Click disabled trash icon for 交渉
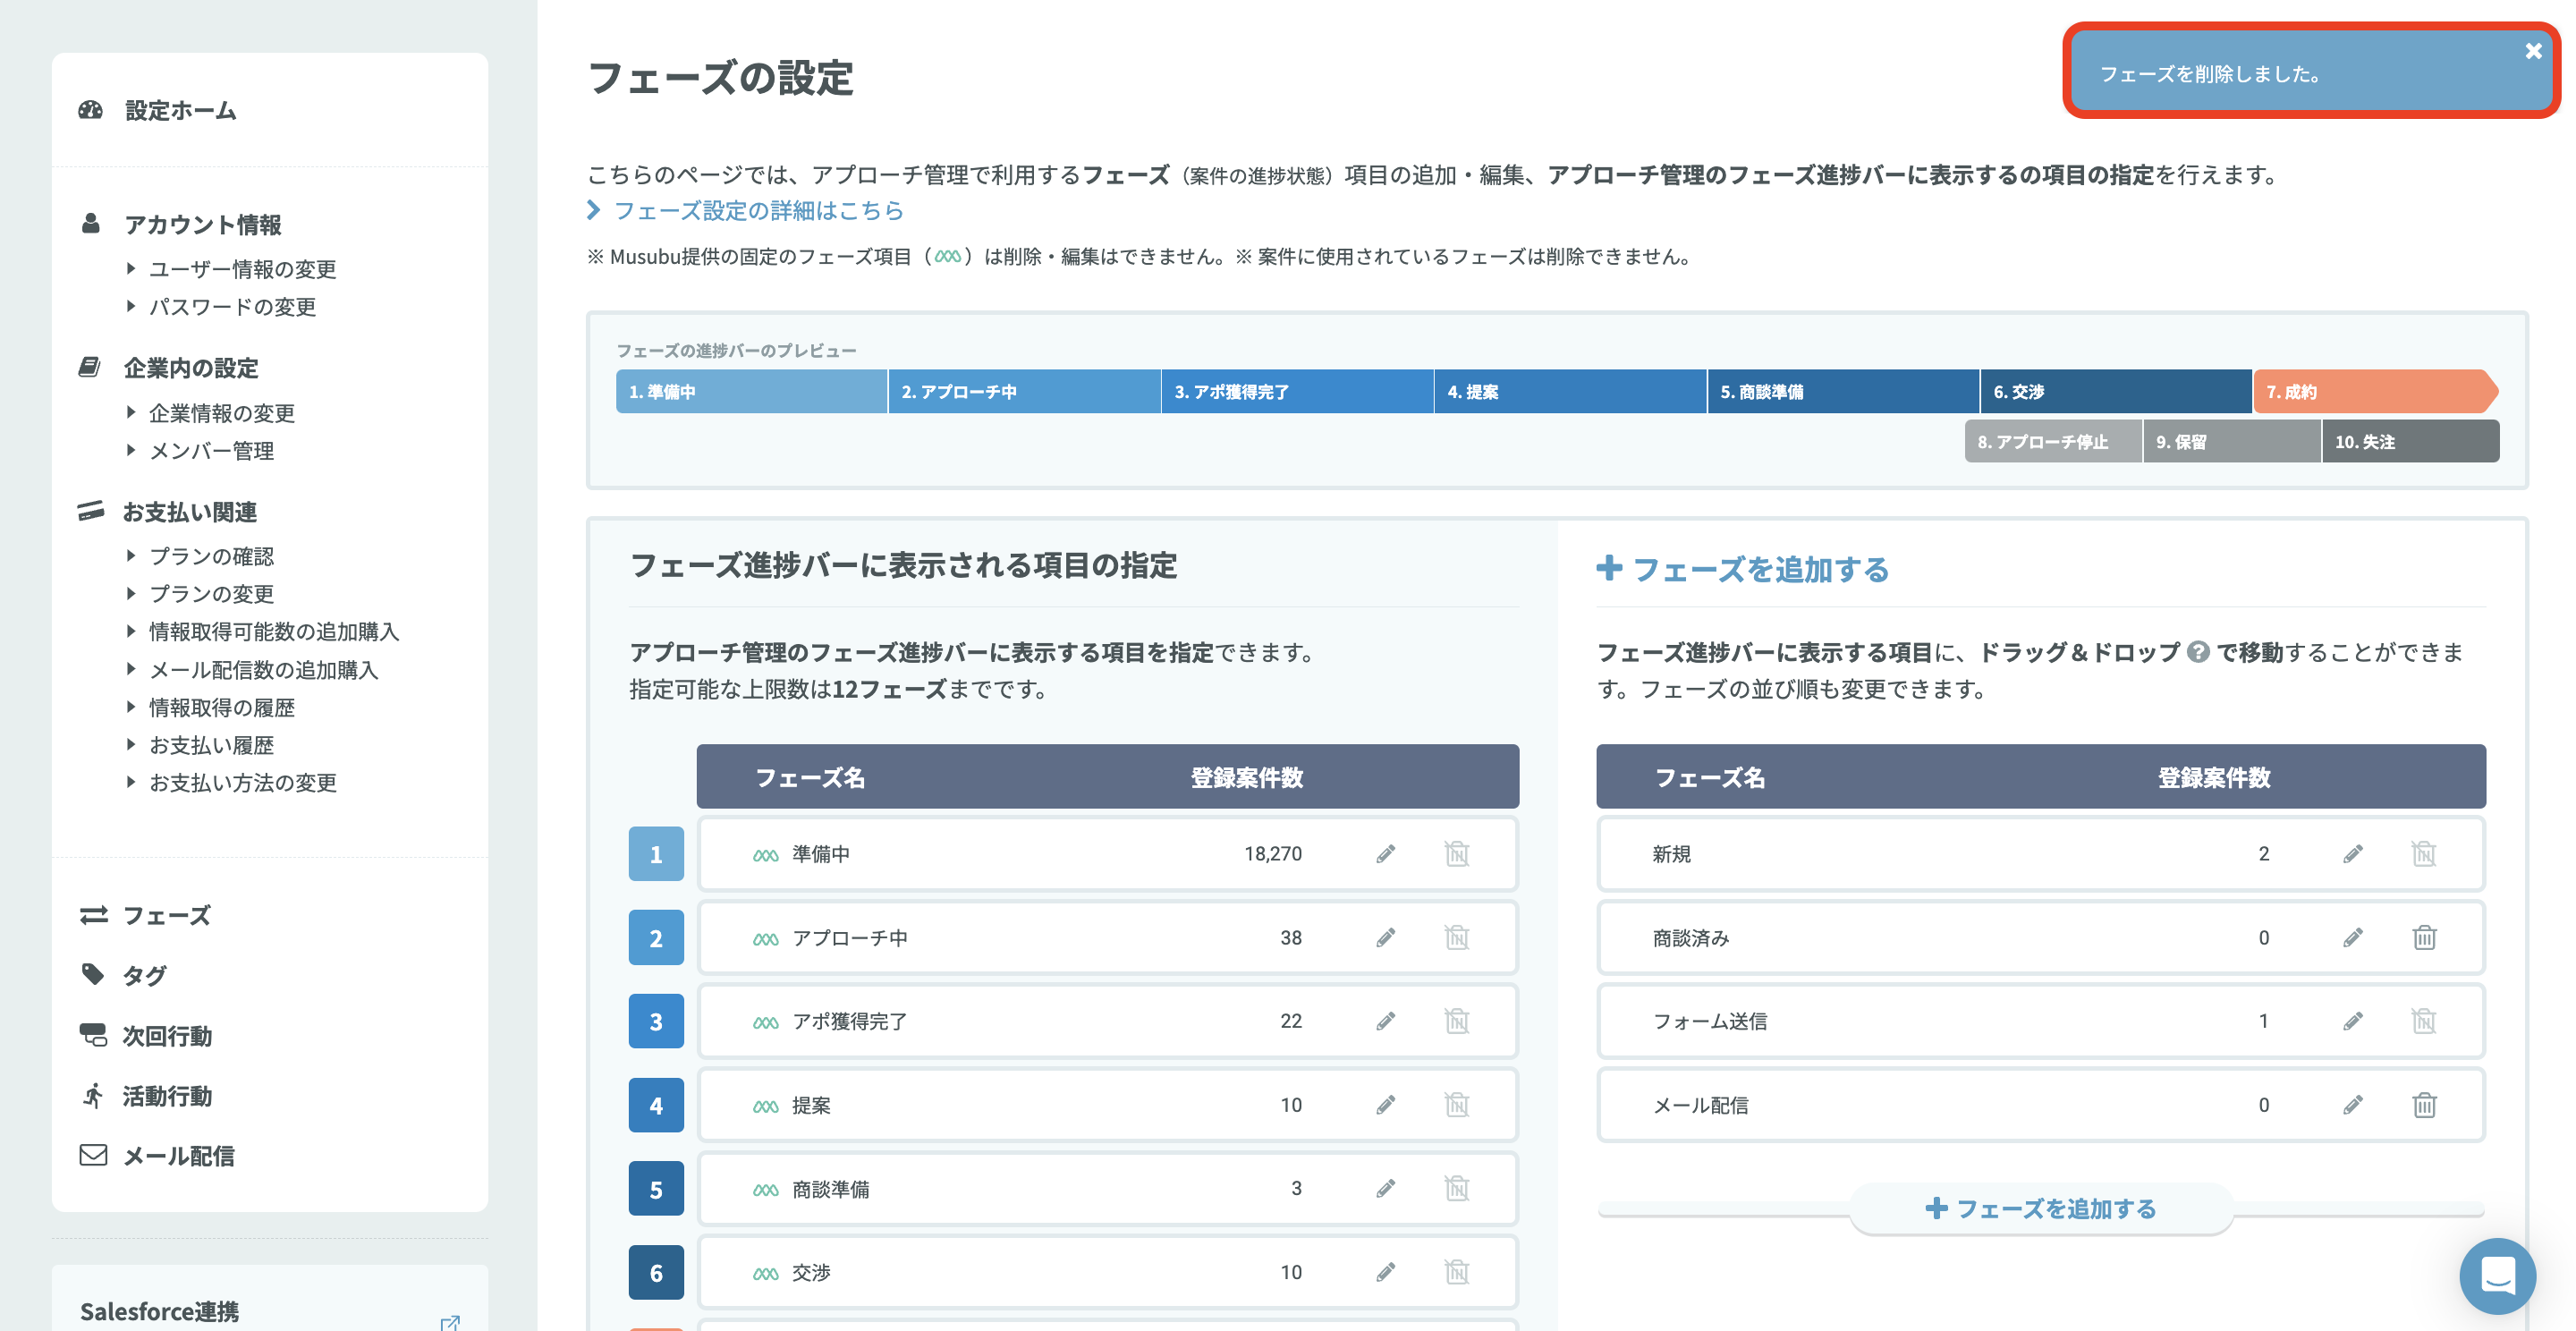Viewport: 2576px width, 1331px height. click(x=1457, y=1272)
